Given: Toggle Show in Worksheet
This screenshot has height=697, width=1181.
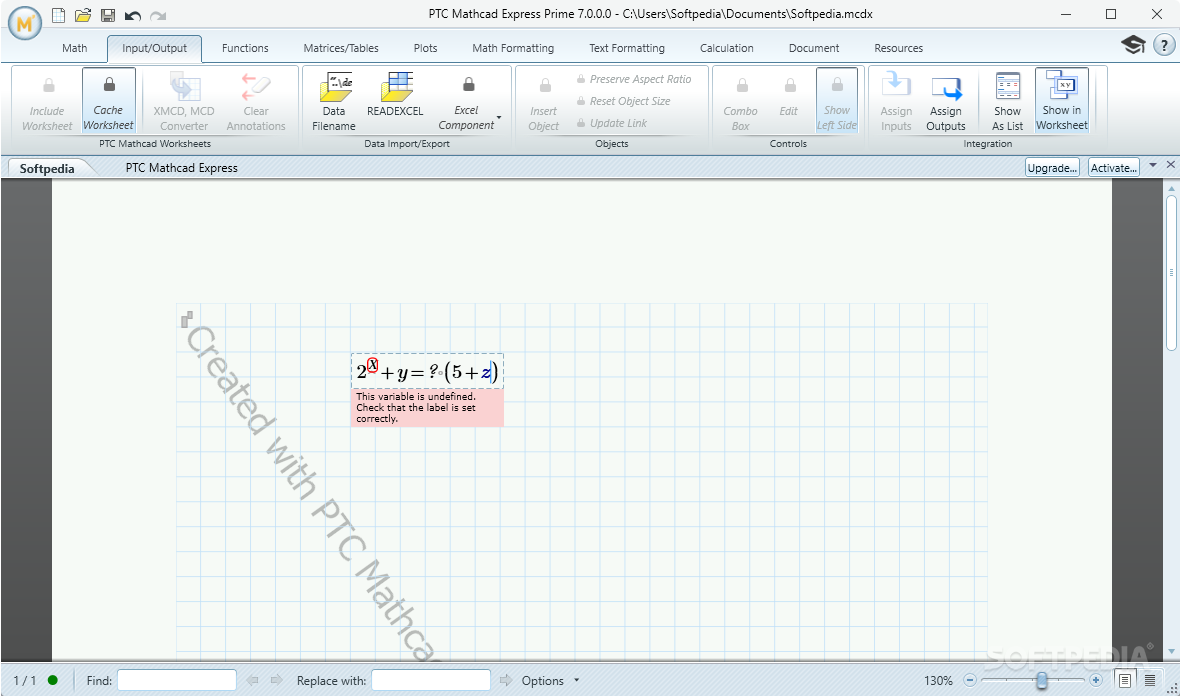Looking at the screenshot, I should coord(1062,101).
